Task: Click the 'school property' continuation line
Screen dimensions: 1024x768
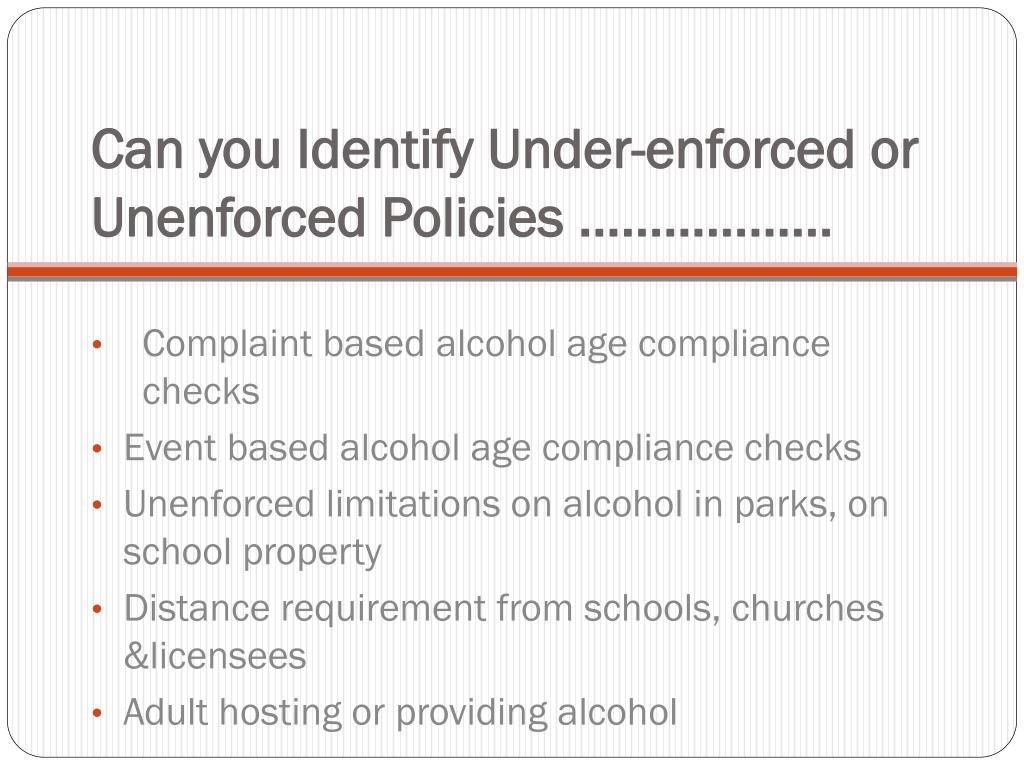Action: pyautogui.click(x=252, y=553)
